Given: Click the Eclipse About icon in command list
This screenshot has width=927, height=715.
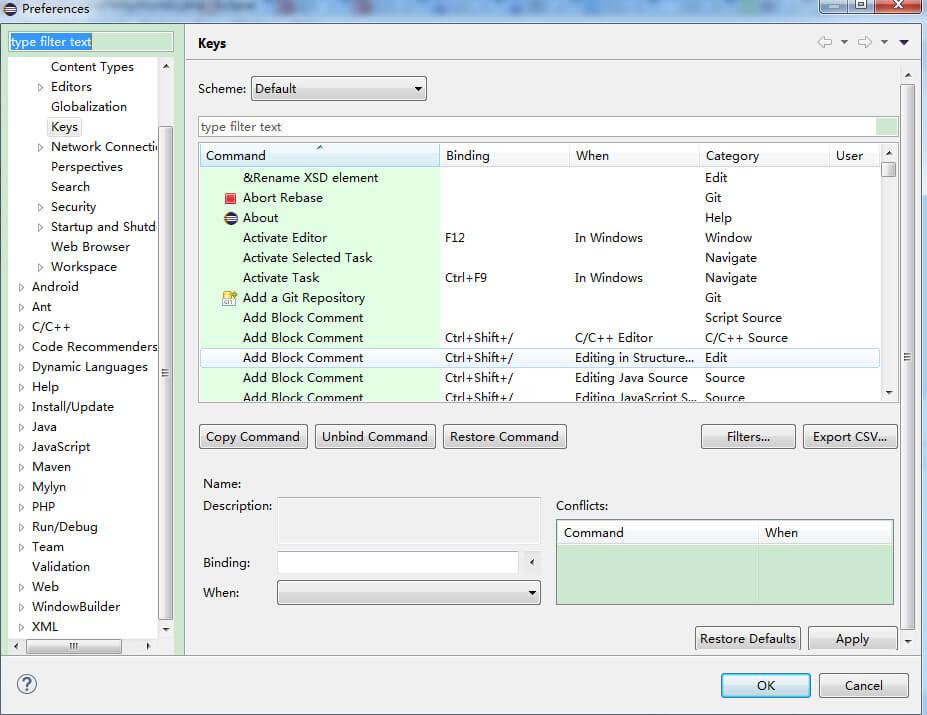Looking at the screenshot, I should 230,218.
